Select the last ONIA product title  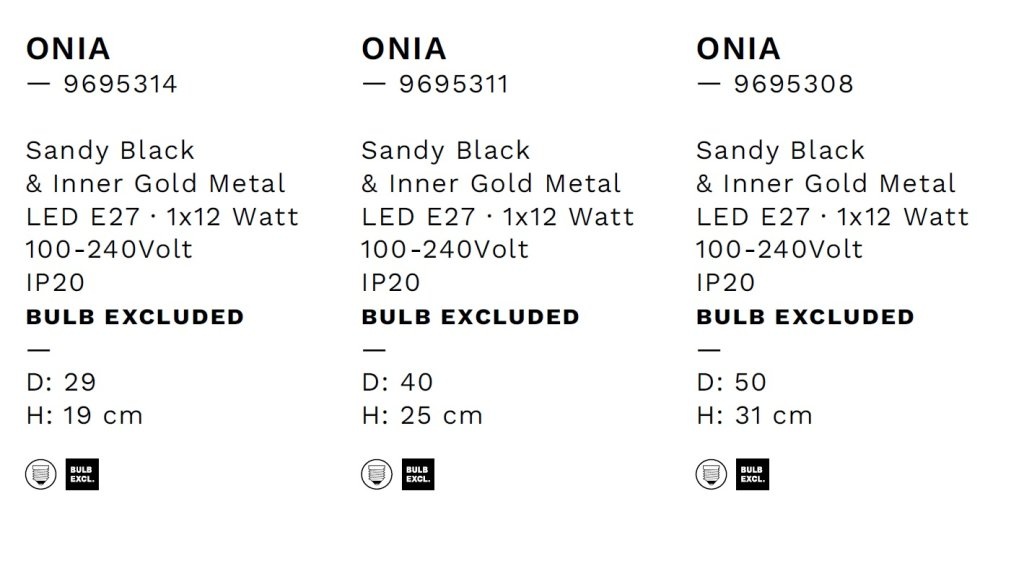pos(739,49)
